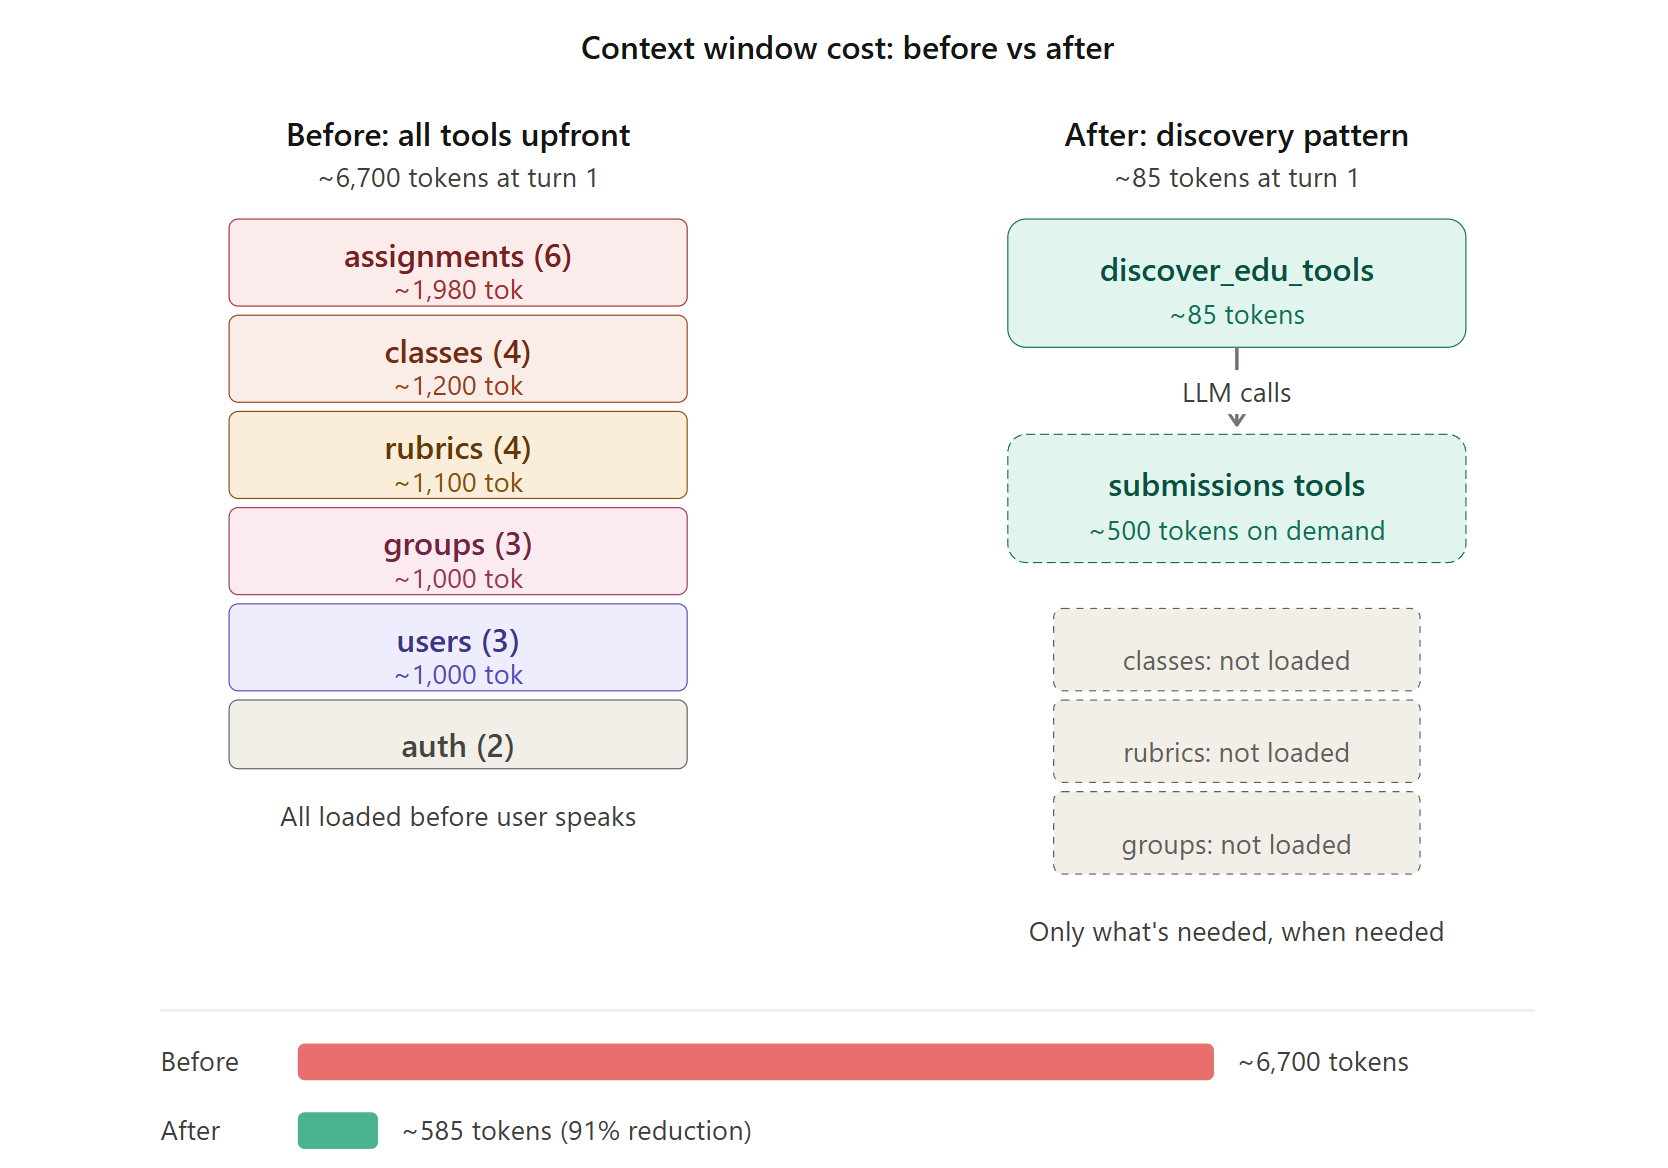The width and height of the screenshot is (1668, 1168).
Task: Click the 'Before' row label
Action: [200, 1062]
